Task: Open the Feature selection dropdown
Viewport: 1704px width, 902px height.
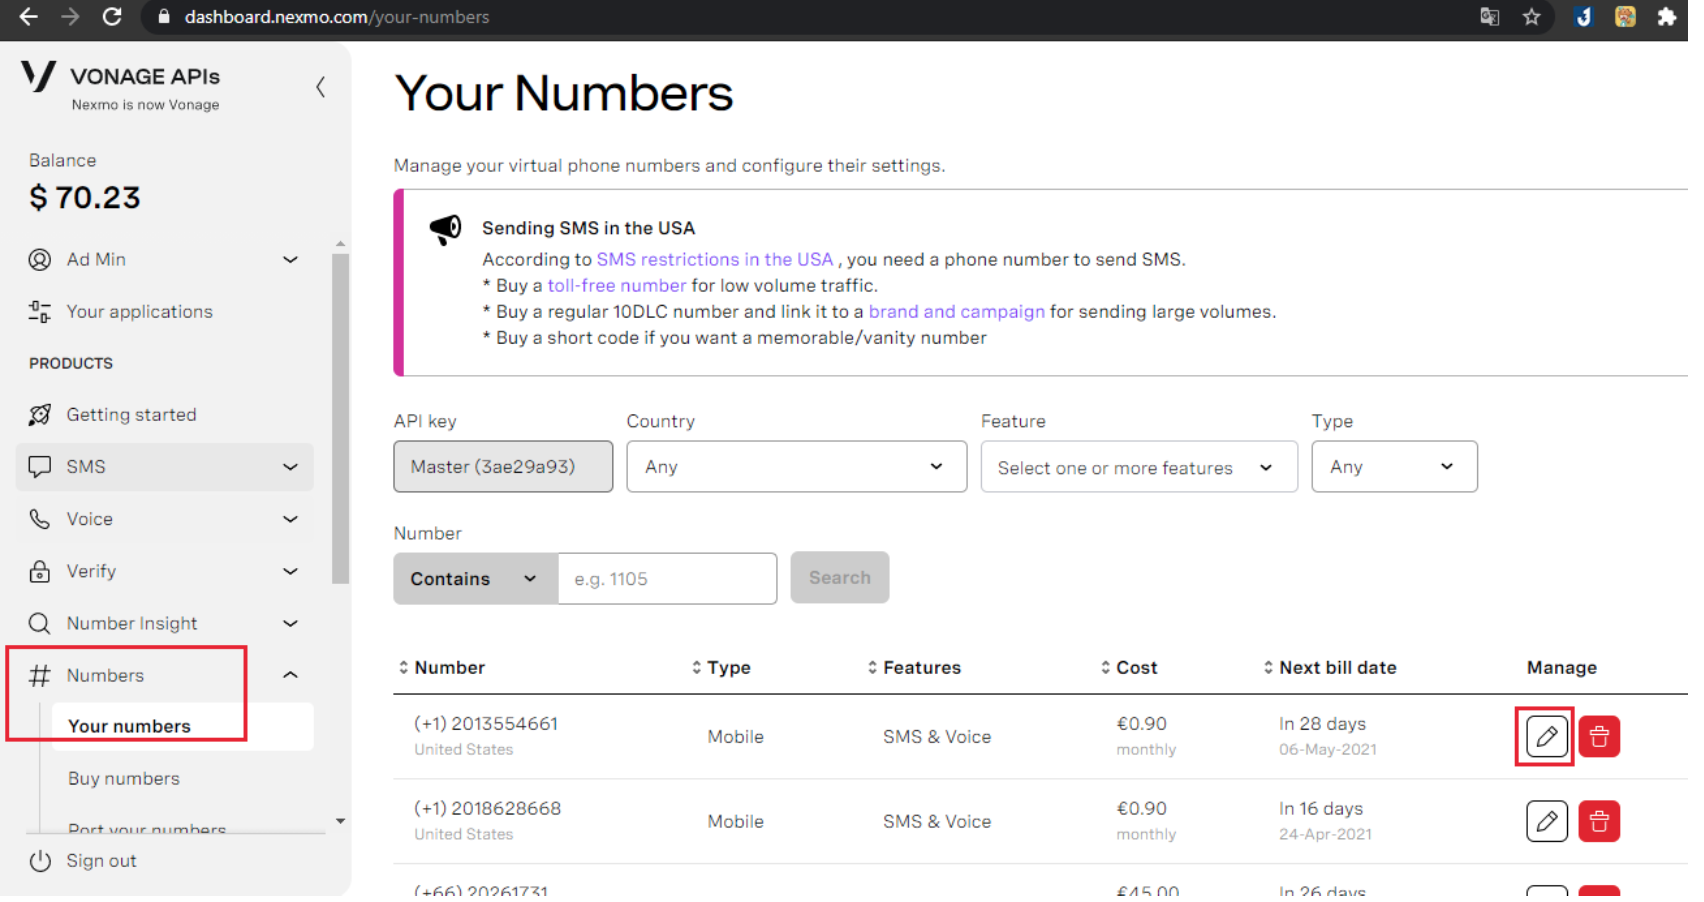Action: [x=1138, y=467]
